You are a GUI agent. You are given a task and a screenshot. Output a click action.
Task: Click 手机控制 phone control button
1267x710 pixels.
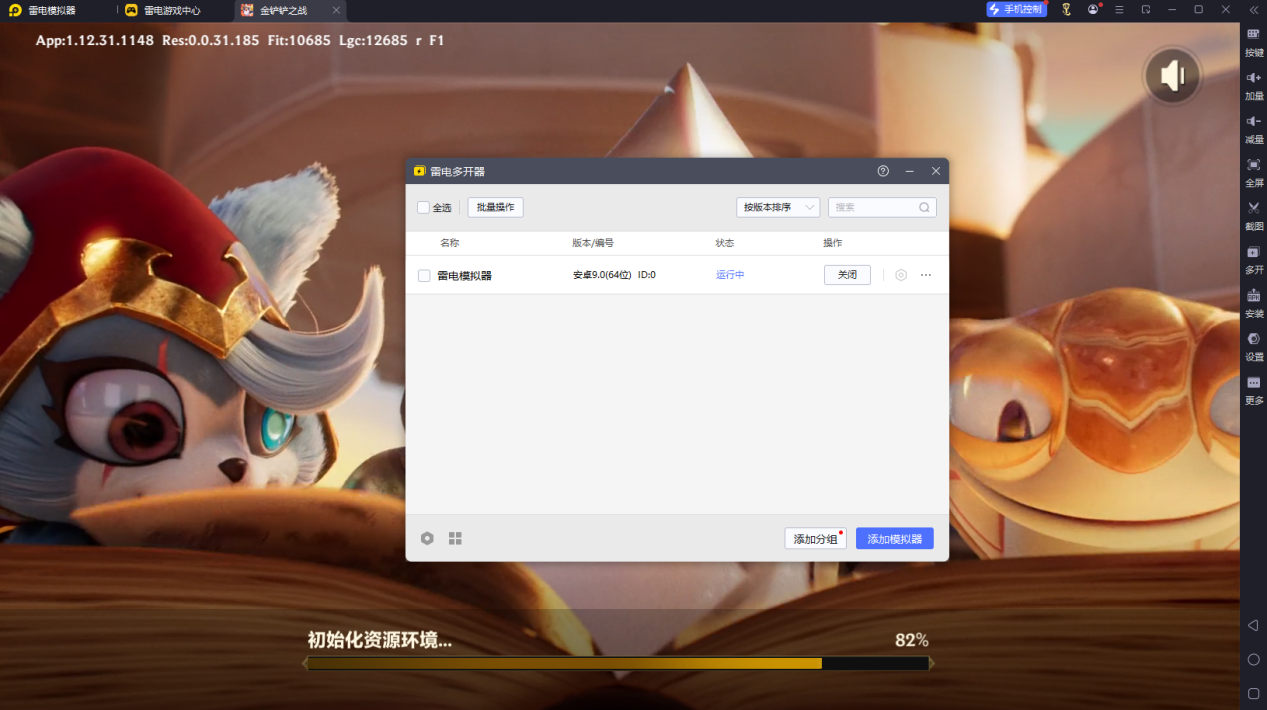(x=1017, y=9)
